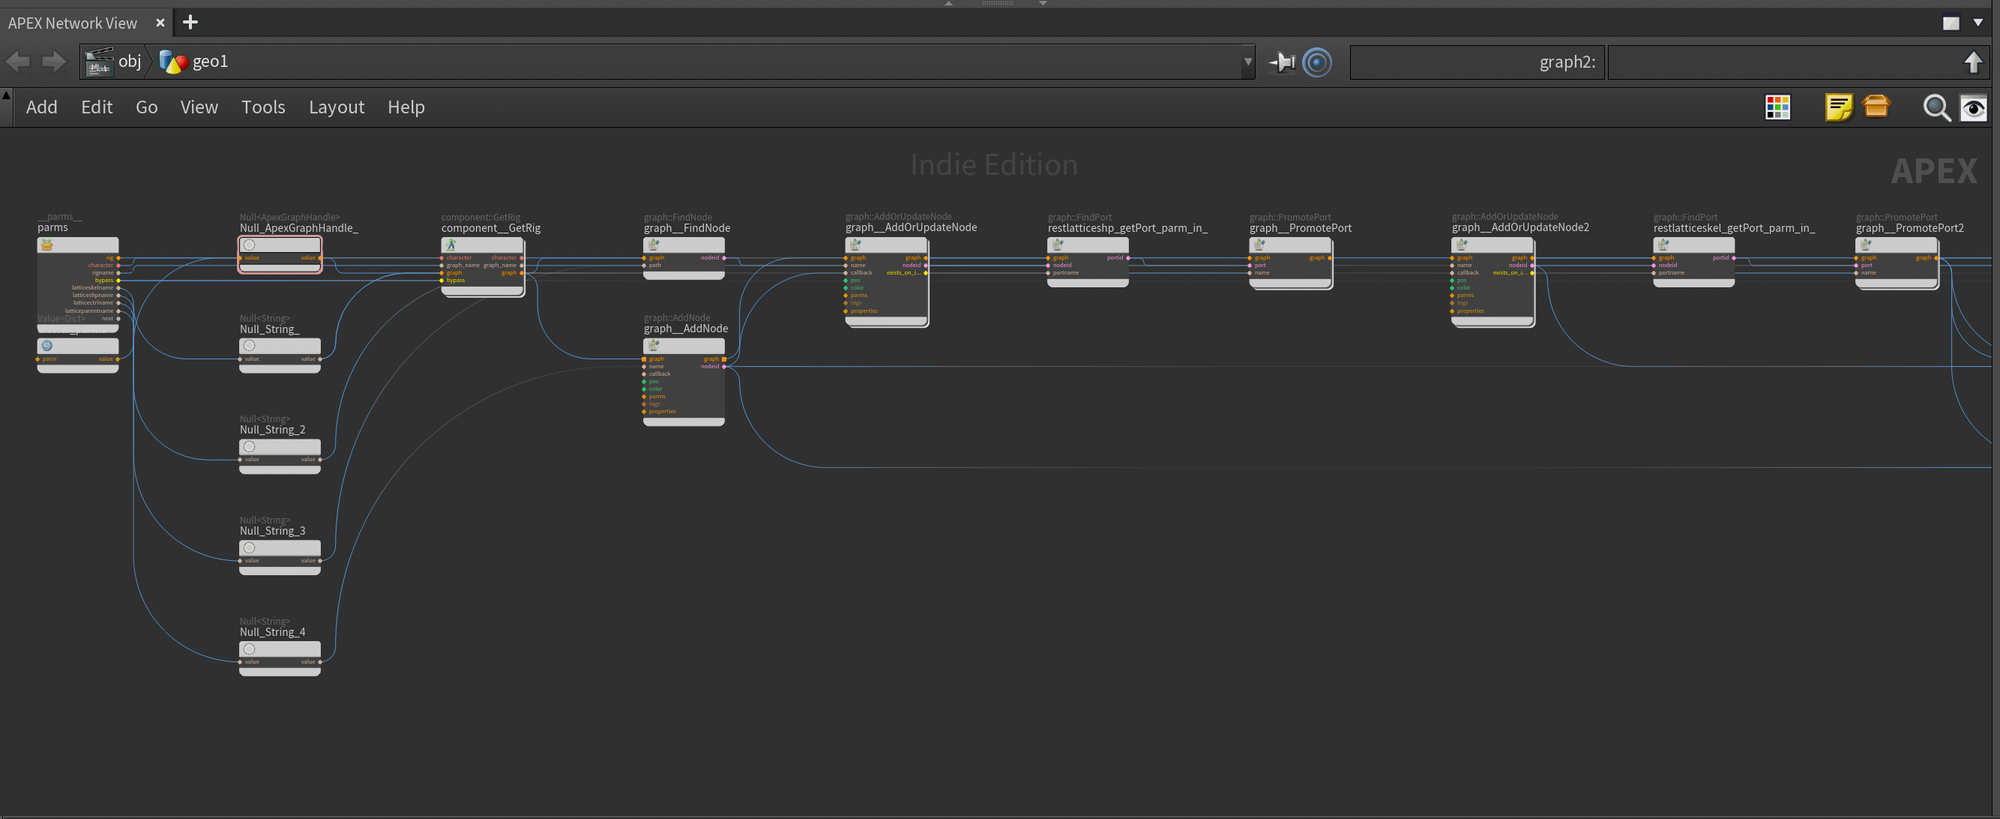
Task: Click the magnifying glass find icon
Action: pyautogui.click(x=1936, y=108)
